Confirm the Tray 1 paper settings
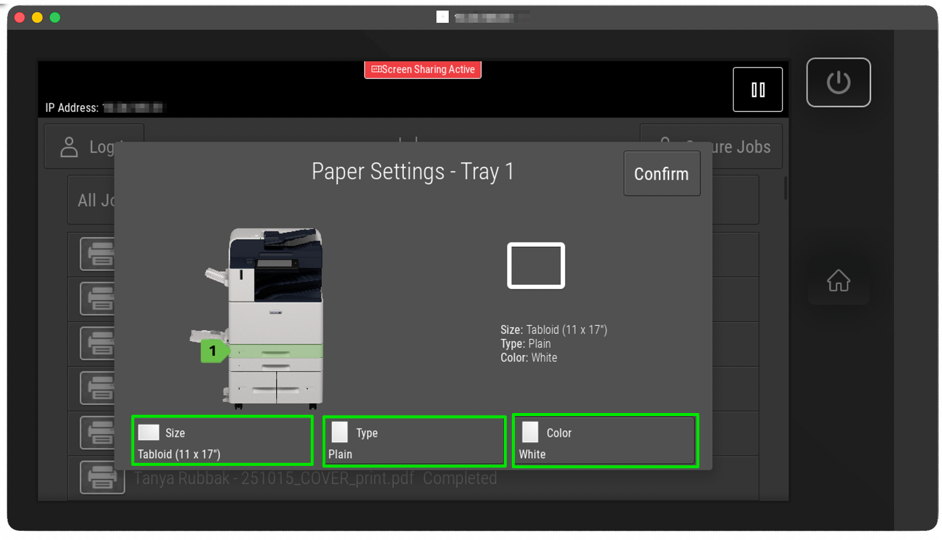Viewport: 942px width, 540px height. coord(661,174)
